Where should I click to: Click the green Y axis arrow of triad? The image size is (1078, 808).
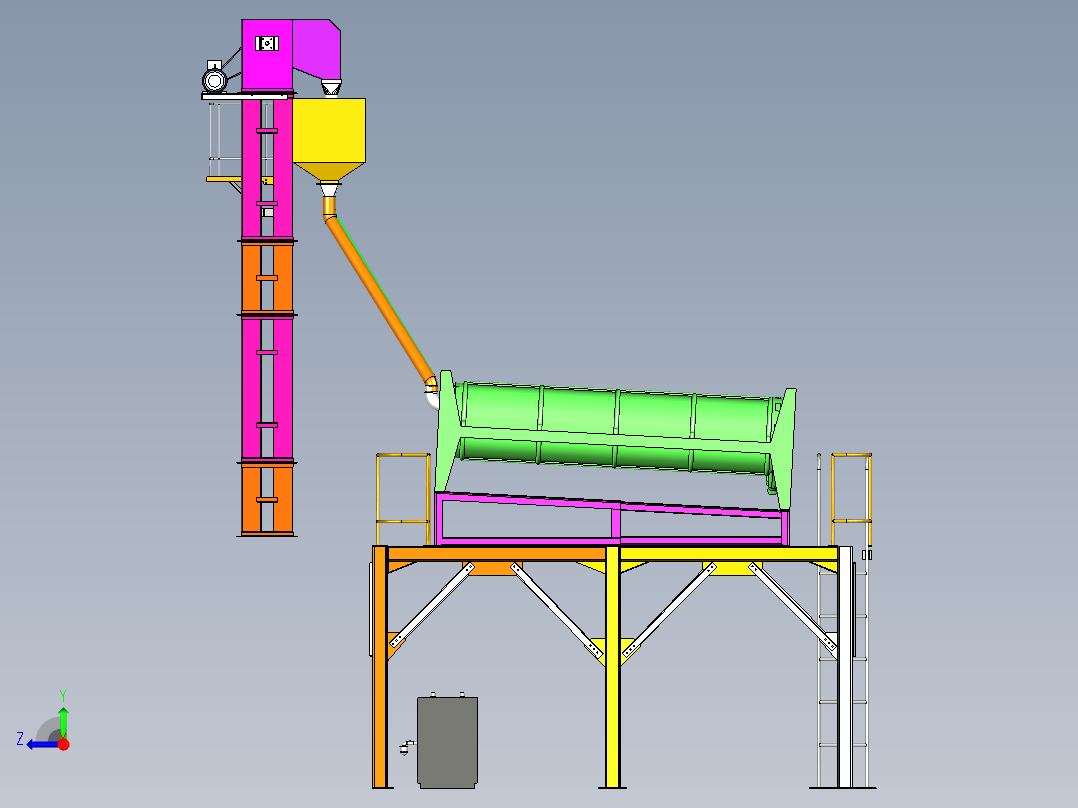click(x=63, y=721)
